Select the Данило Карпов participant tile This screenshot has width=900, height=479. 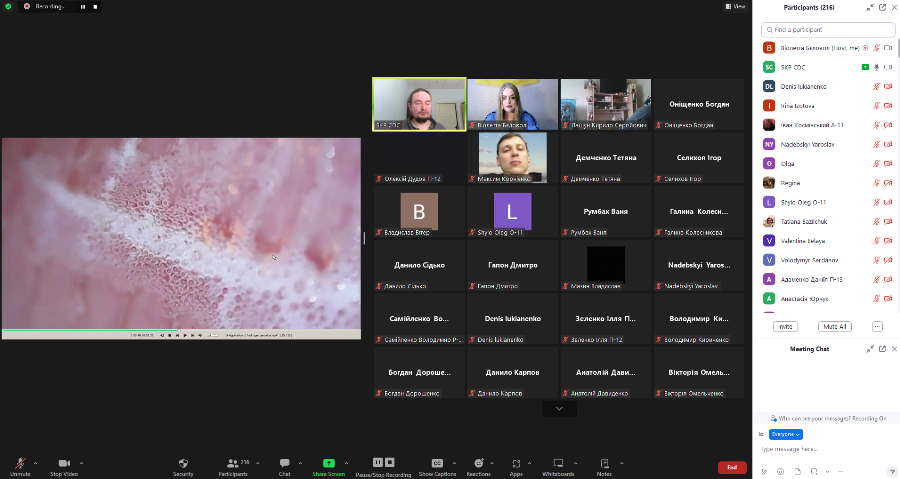[x=513, y=373]
